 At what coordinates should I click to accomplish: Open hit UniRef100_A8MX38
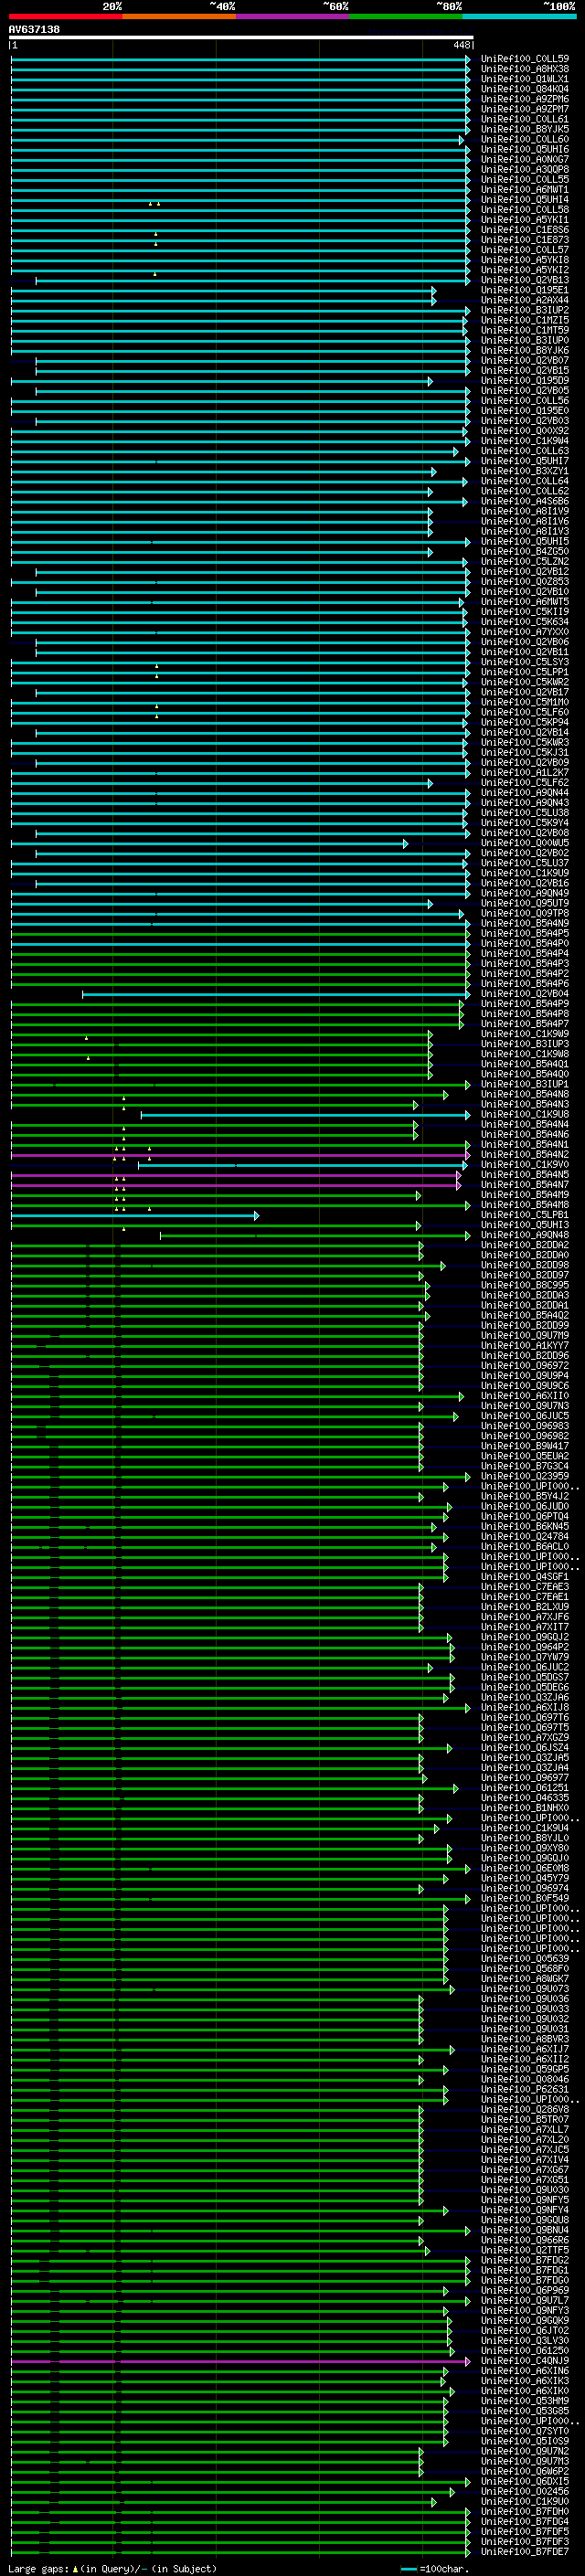point(524,69)
